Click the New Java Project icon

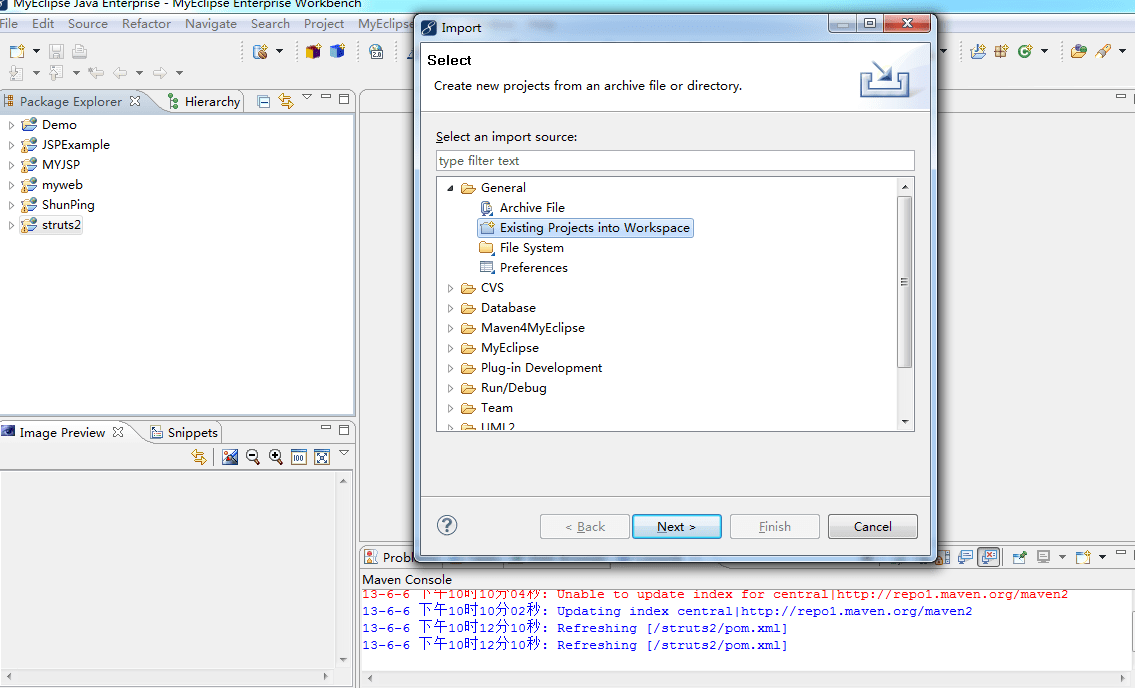coord(978,51)
